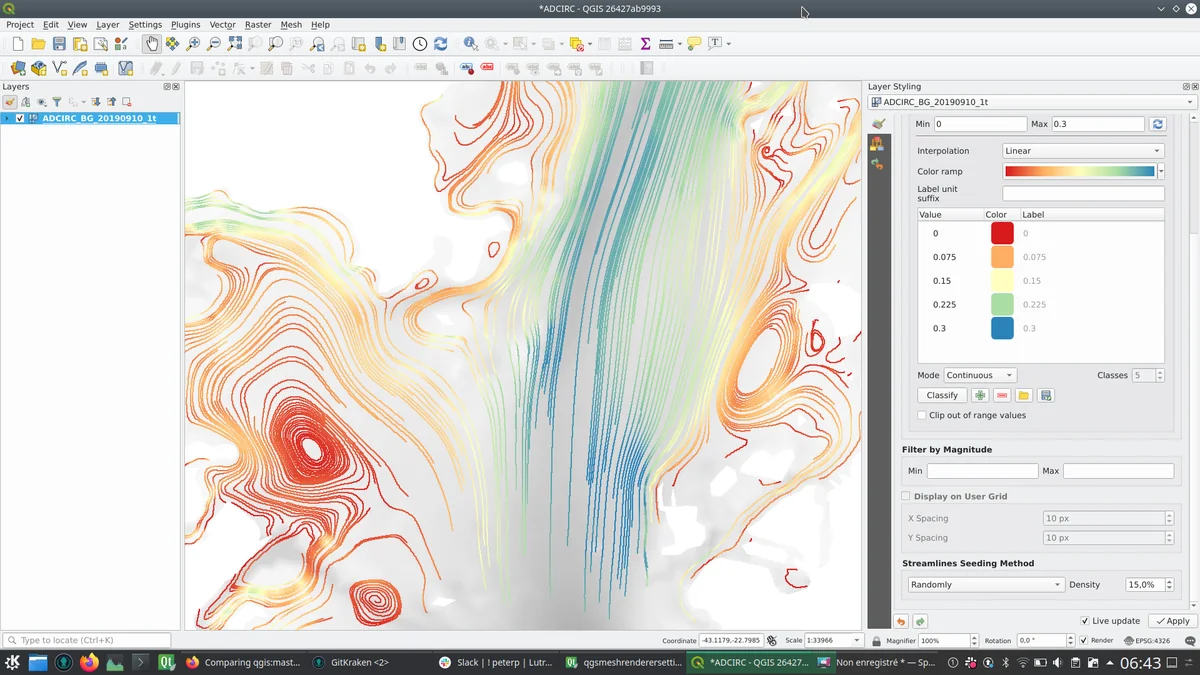
Task: Refresh the map canvas from the toolbar
Action: [x=440, y=44]
